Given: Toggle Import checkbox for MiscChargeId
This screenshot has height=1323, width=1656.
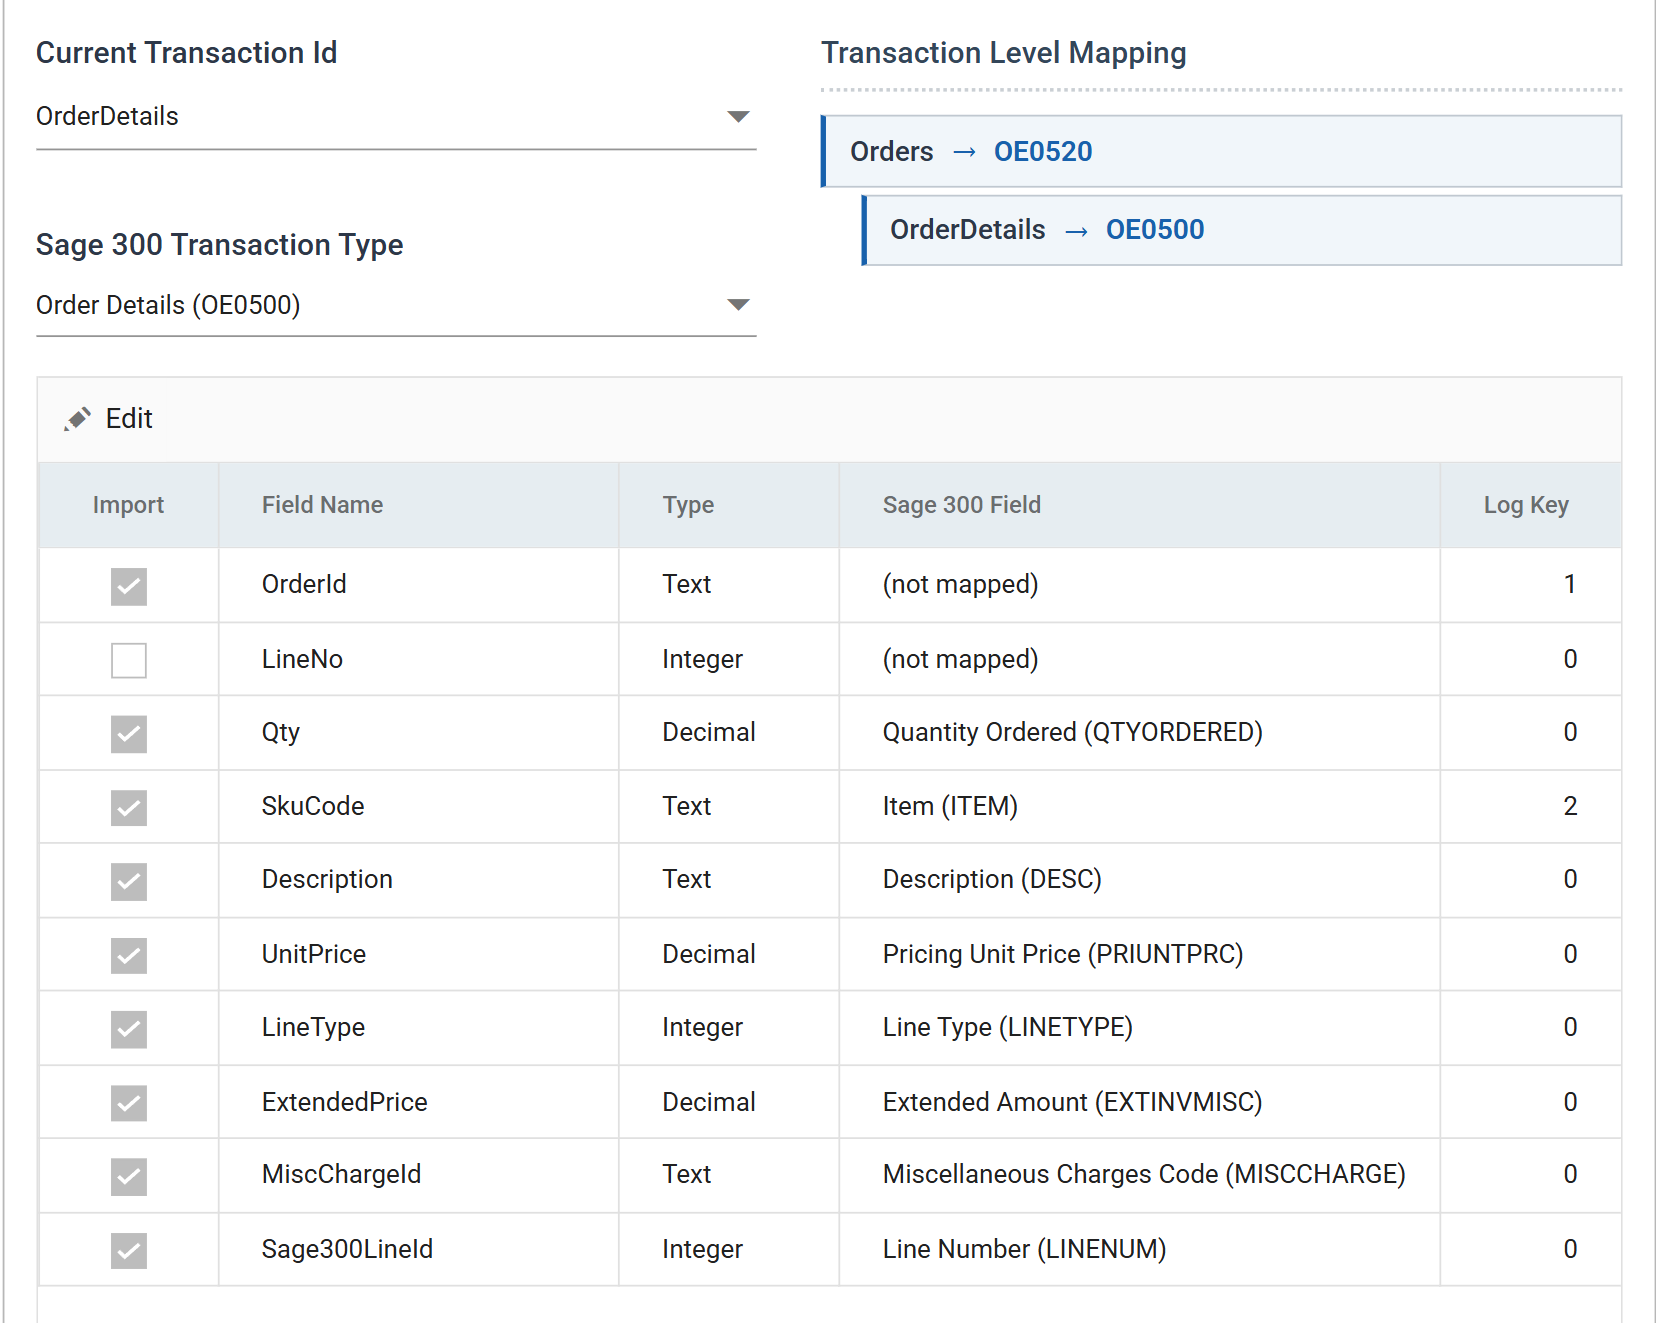Looking at the screenshot, I should point(129,1177).
